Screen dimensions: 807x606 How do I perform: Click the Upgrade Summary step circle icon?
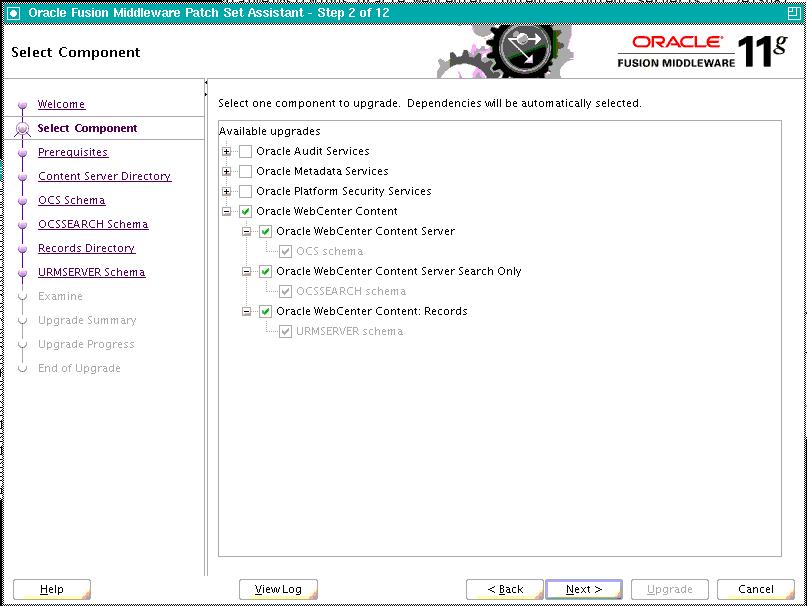pyautogui.click(x=23, y=321)
